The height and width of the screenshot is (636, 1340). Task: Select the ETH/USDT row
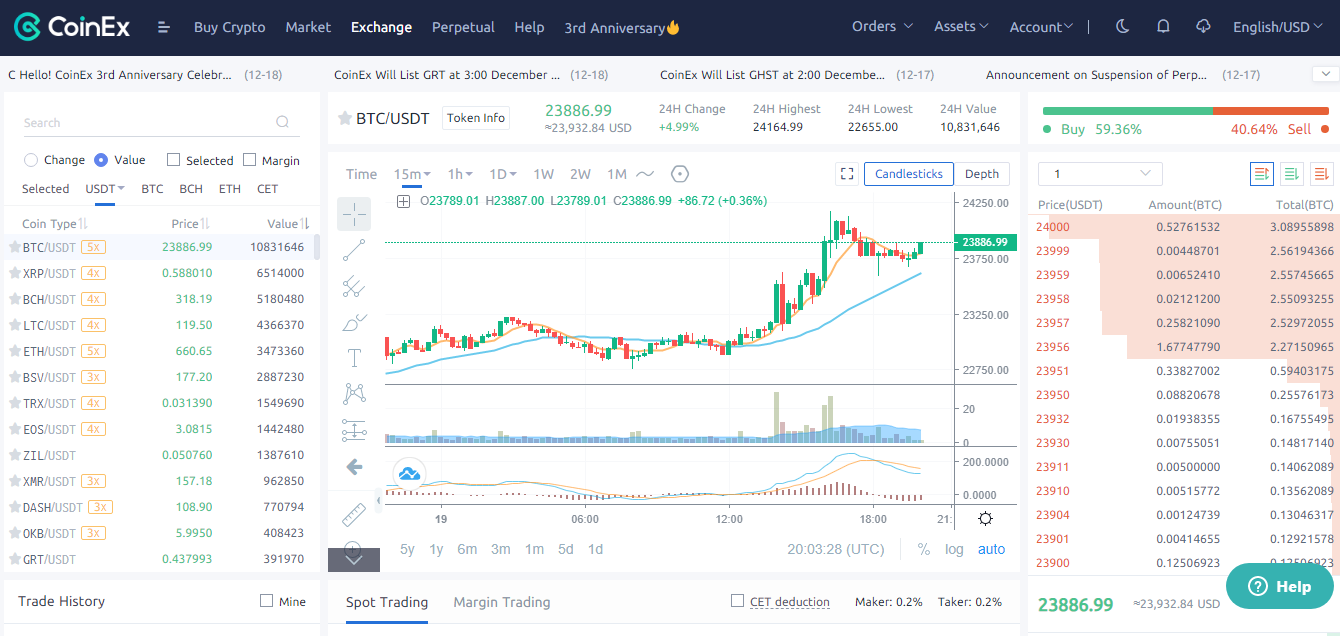point(162,351)
